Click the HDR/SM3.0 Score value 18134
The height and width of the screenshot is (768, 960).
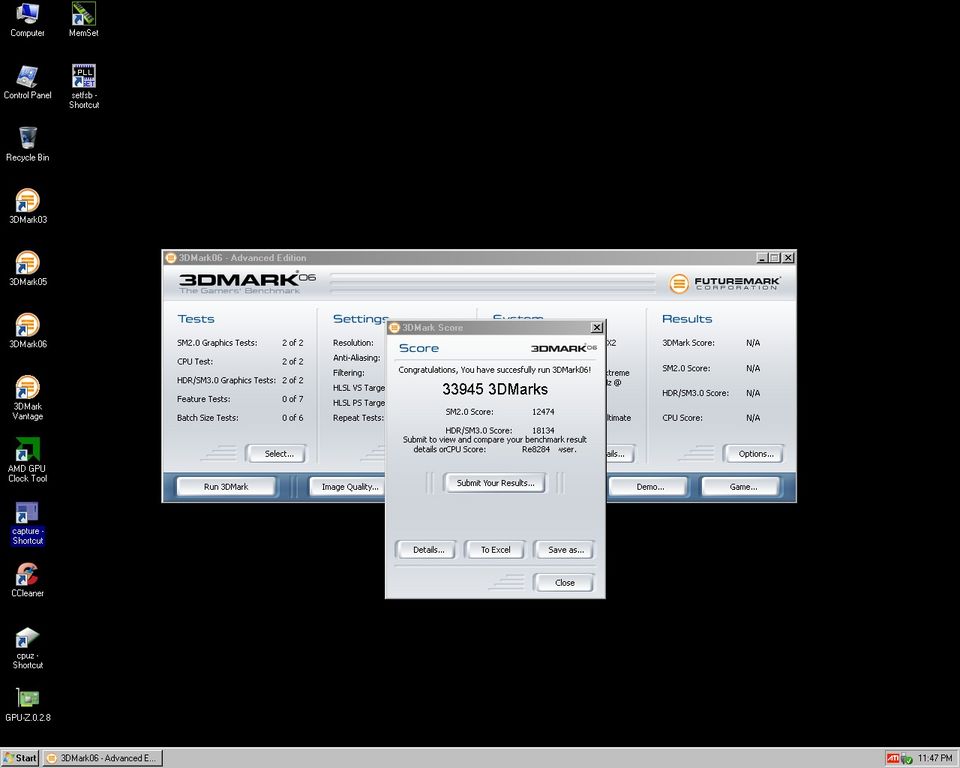(543, 430)
